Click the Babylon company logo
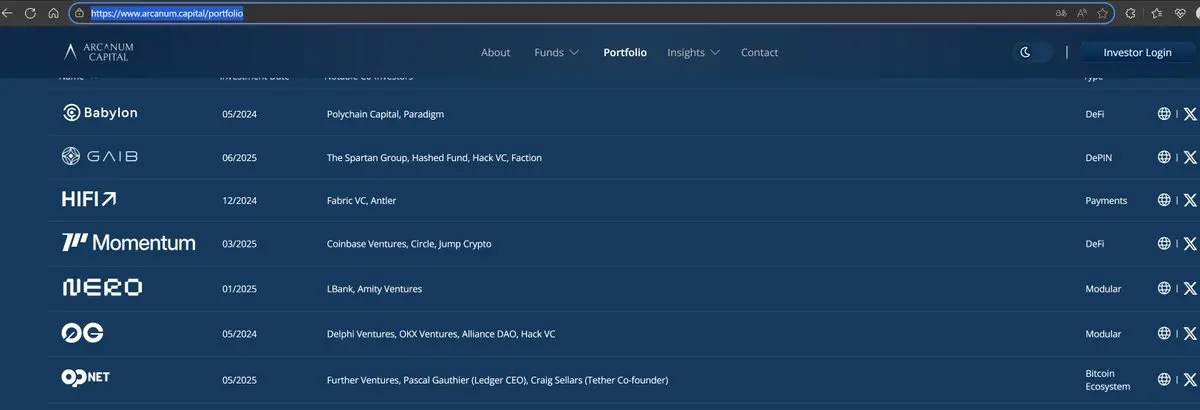The image size is (1200, 410). 100,113
